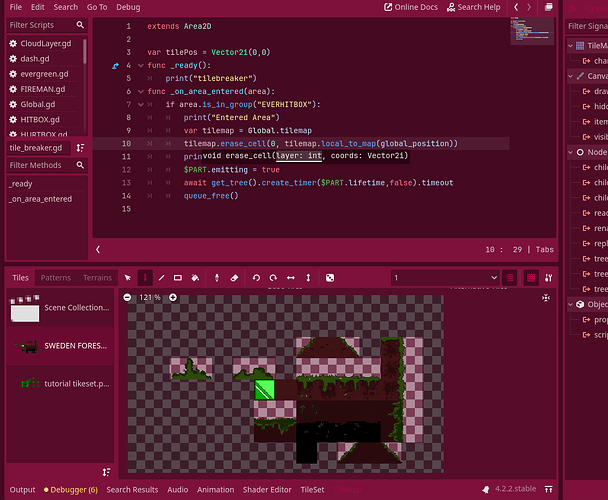
Task: Center the tile atlas view
Action: pos(546,298)
